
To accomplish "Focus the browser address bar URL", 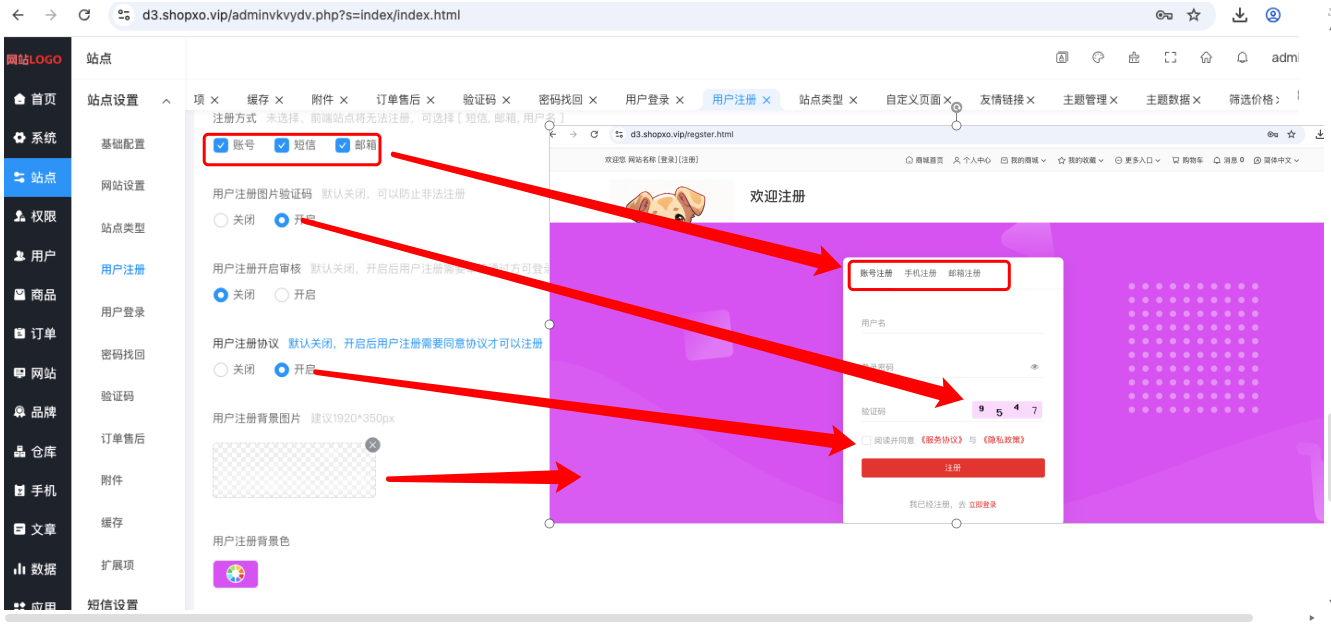I will [301, 15].
